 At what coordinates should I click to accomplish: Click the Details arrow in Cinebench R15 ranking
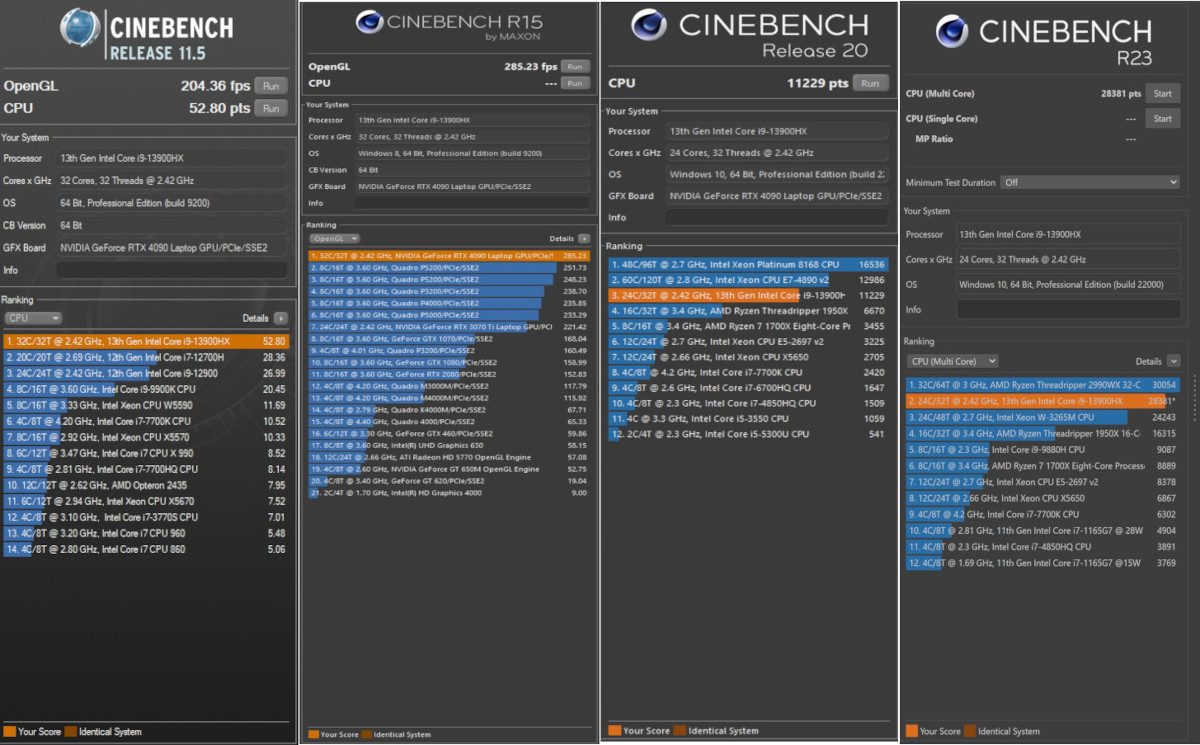584,239
